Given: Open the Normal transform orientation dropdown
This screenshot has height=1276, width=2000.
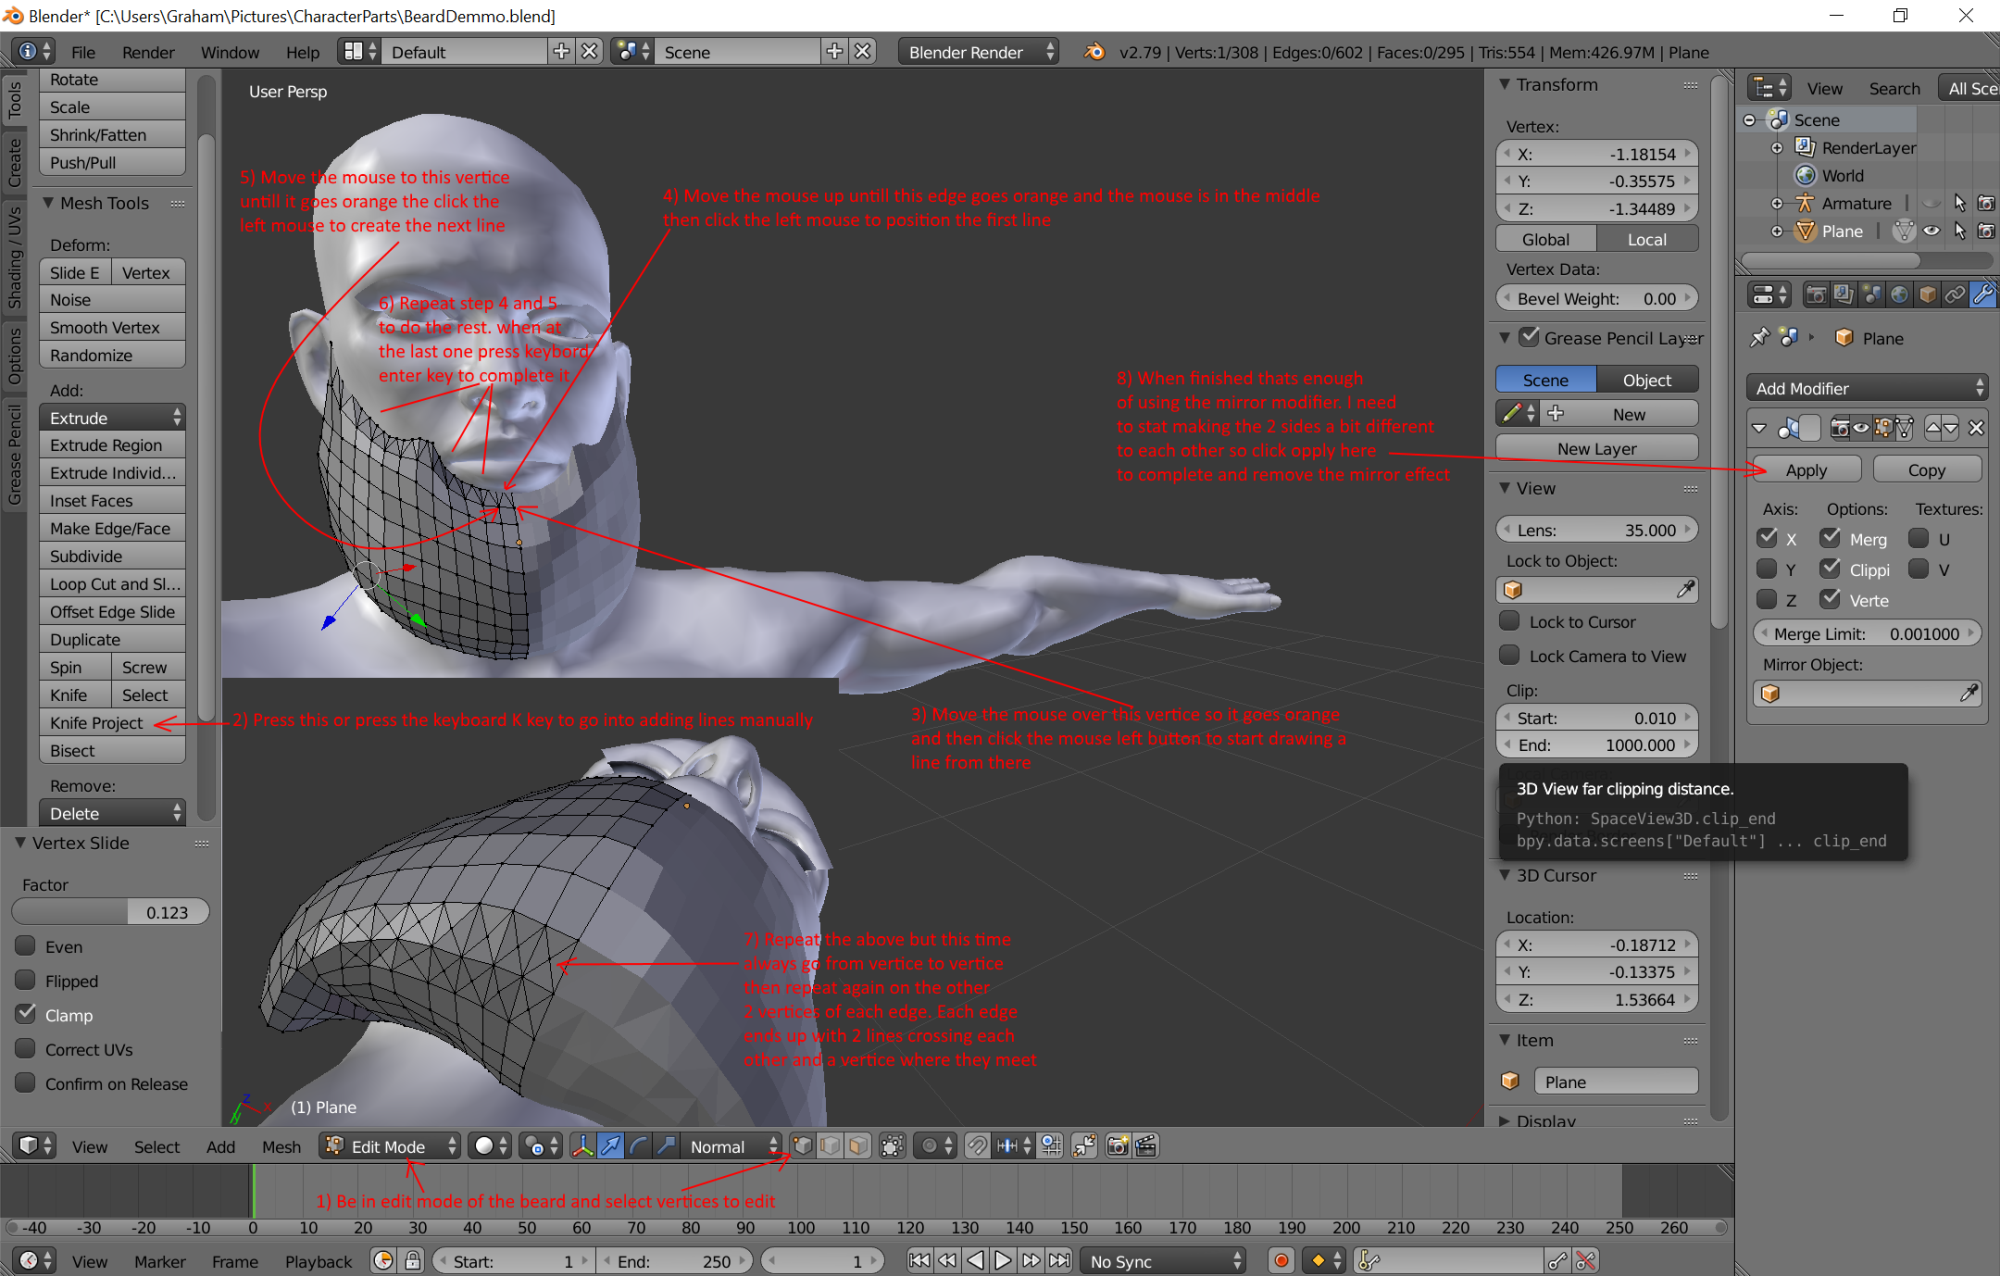Looking at the screenshot, I should [730, 1146].
